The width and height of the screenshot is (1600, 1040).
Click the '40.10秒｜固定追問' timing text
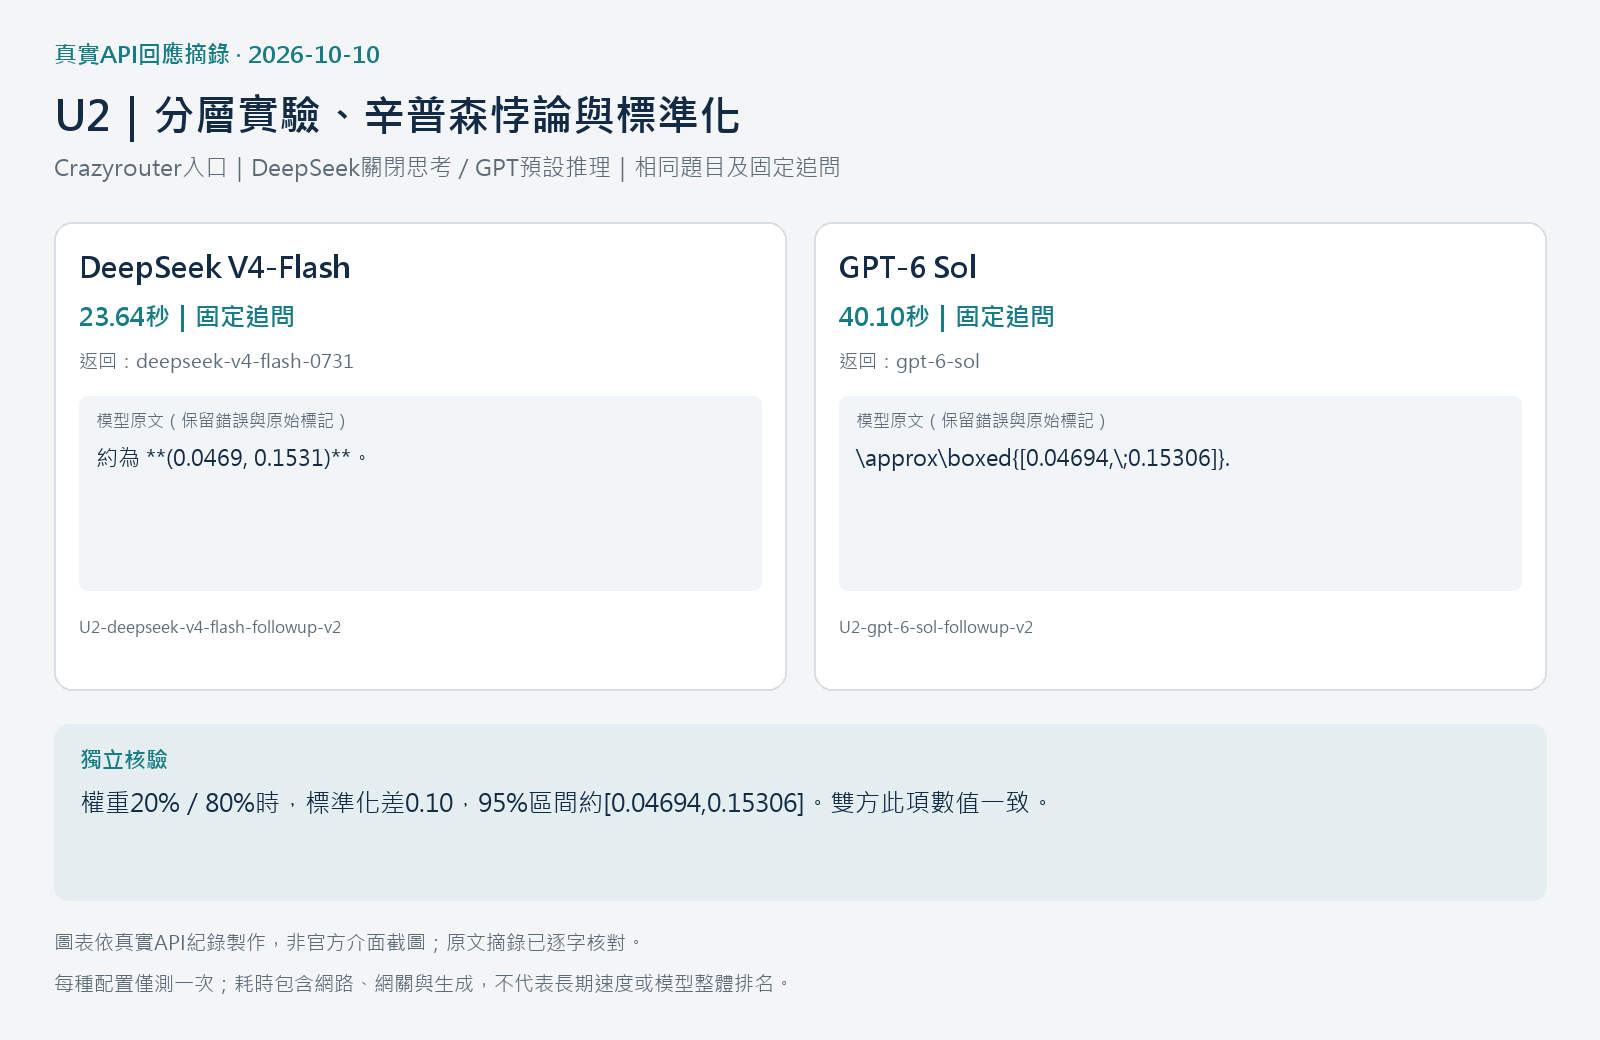(947, 317)
